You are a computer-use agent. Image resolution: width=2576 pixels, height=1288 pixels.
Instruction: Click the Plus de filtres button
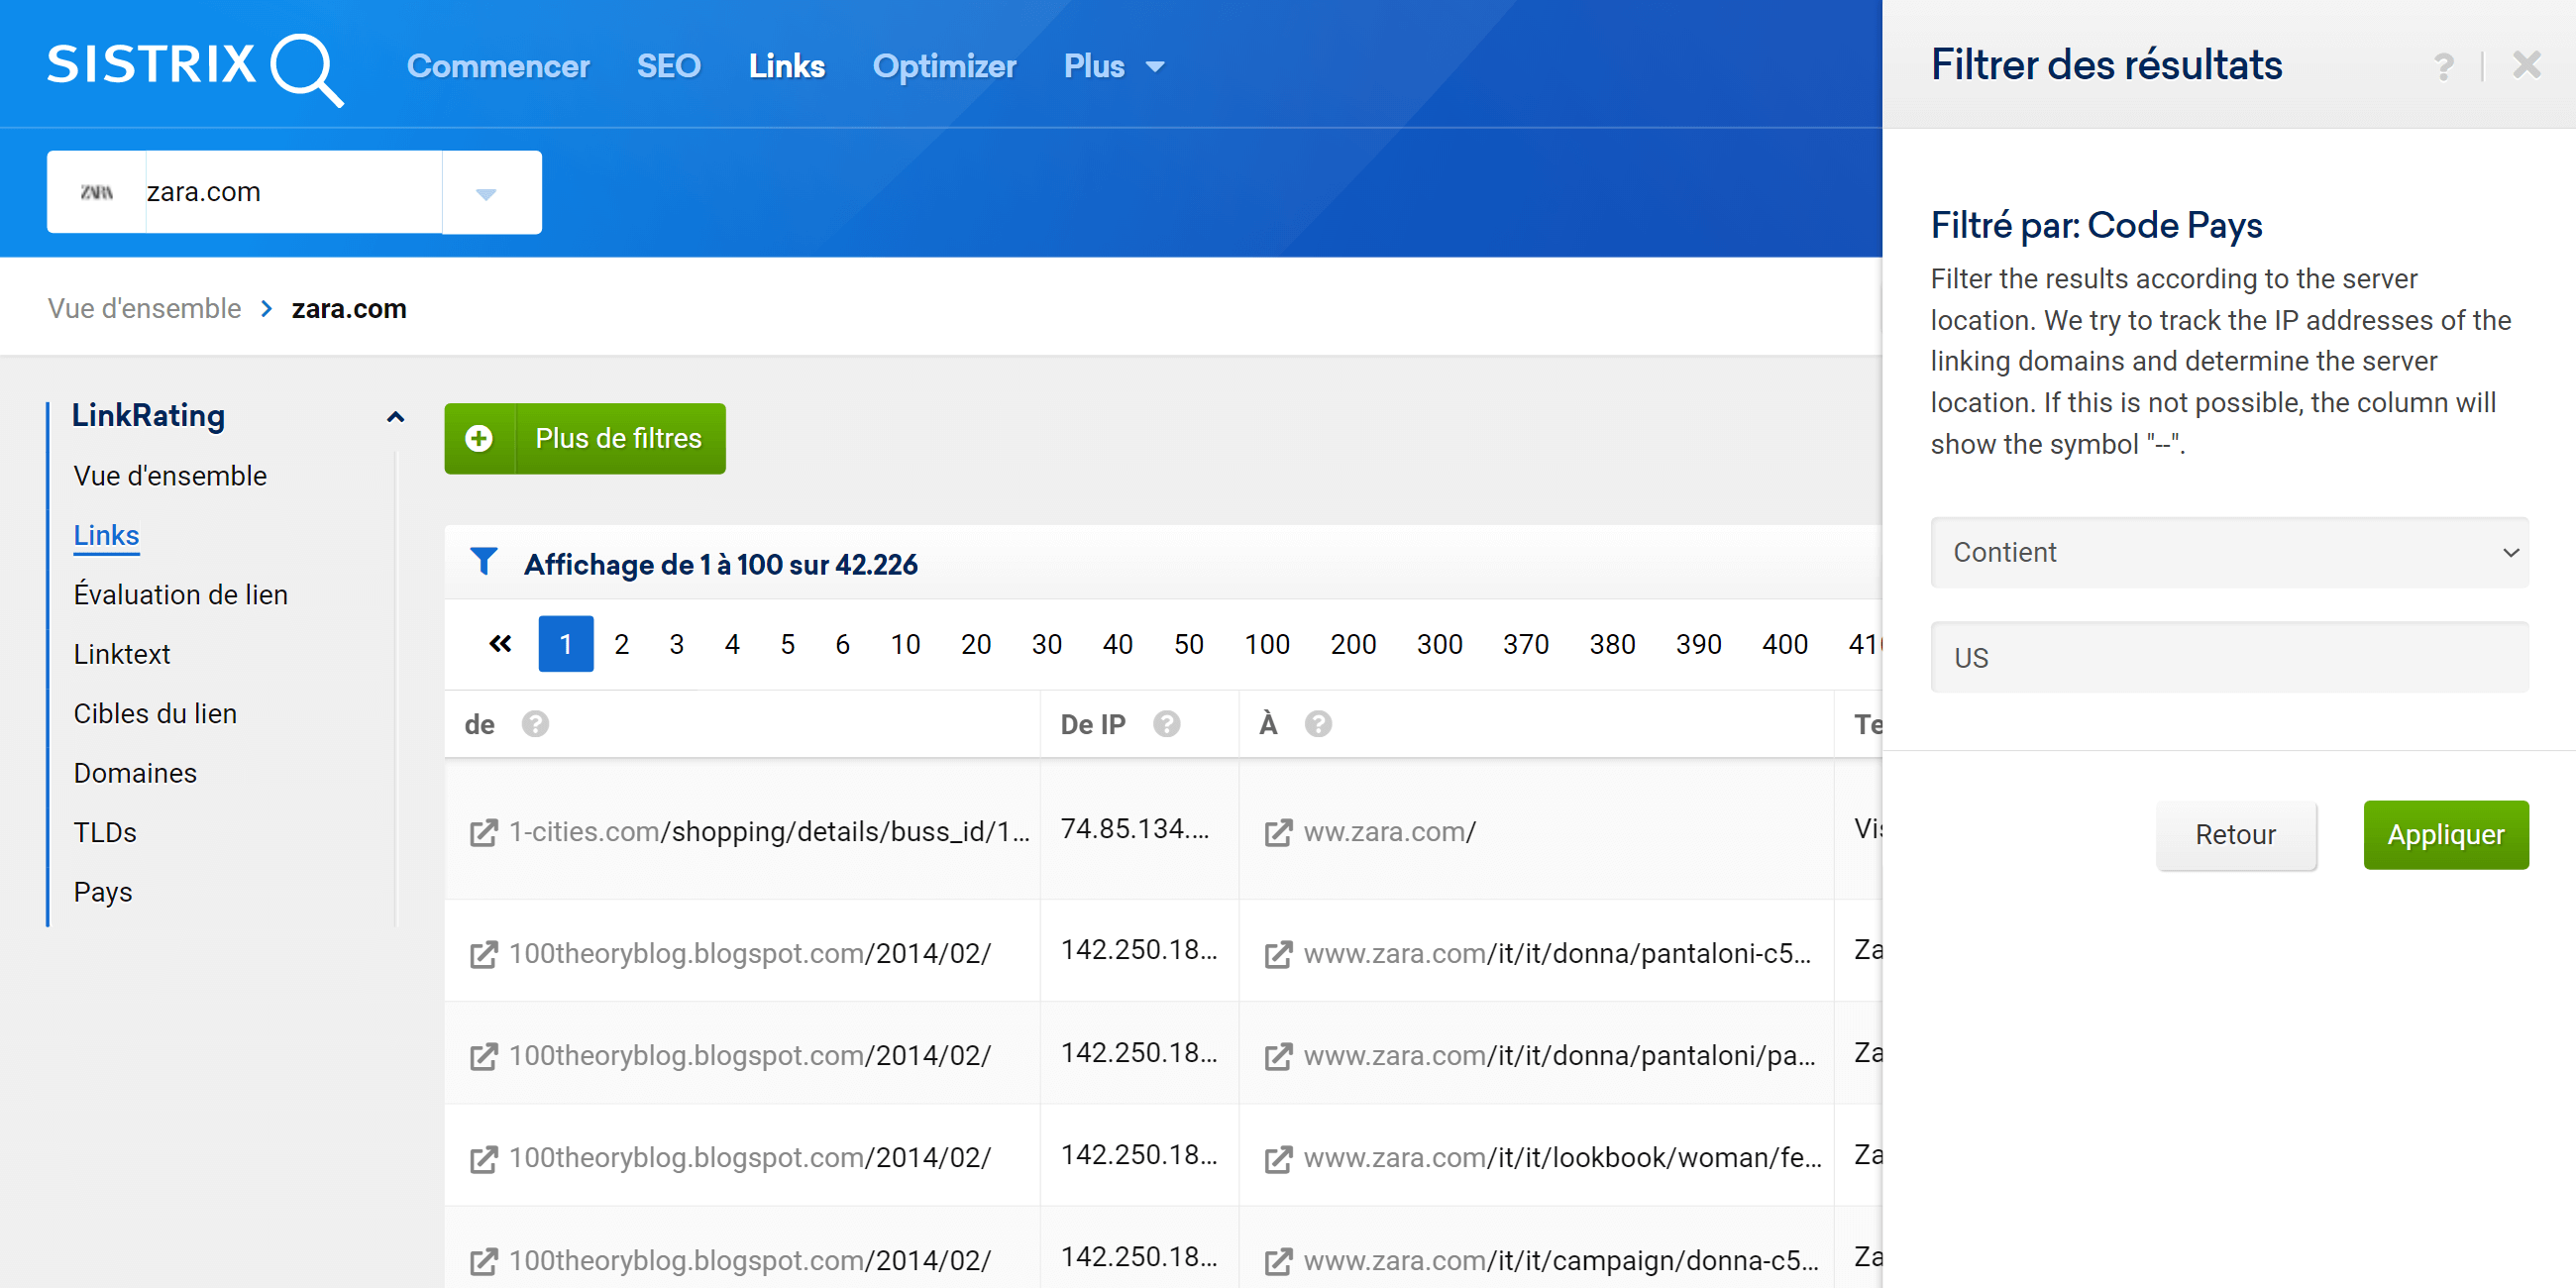[x=585, y=438]
